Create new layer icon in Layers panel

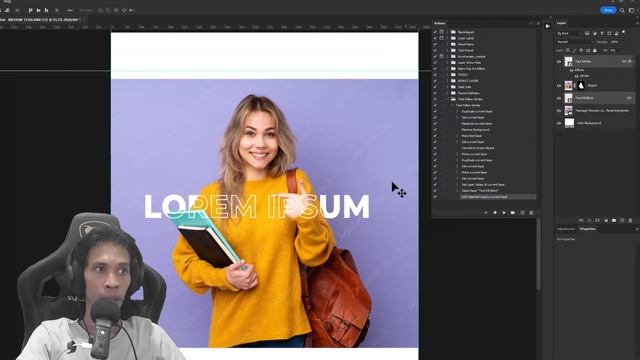(x=622, y=220)
